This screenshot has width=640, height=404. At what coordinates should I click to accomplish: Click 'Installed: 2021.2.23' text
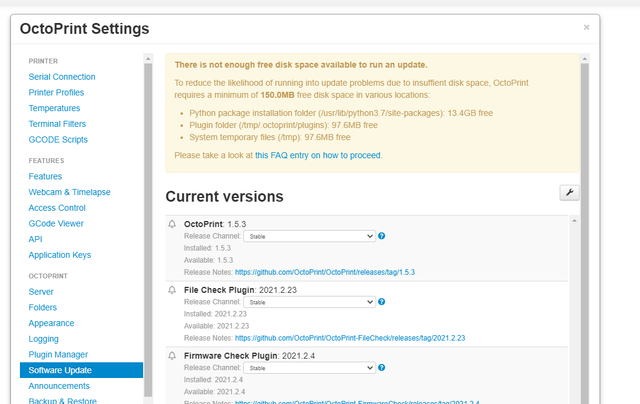(x=215, y=314)
